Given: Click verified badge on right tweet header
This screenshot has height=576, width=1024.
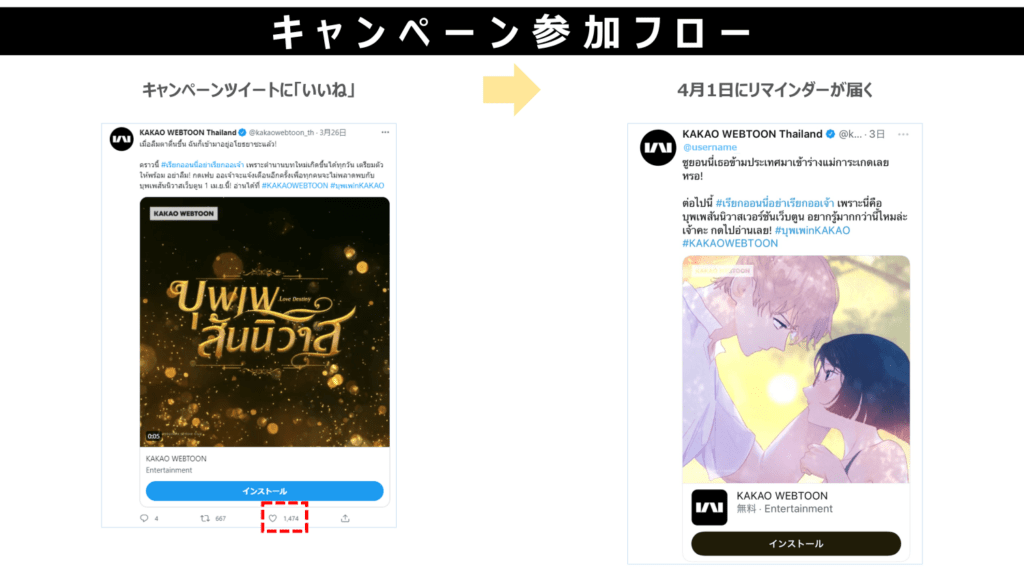Looking at the screenshot, I should coord(830,134).
